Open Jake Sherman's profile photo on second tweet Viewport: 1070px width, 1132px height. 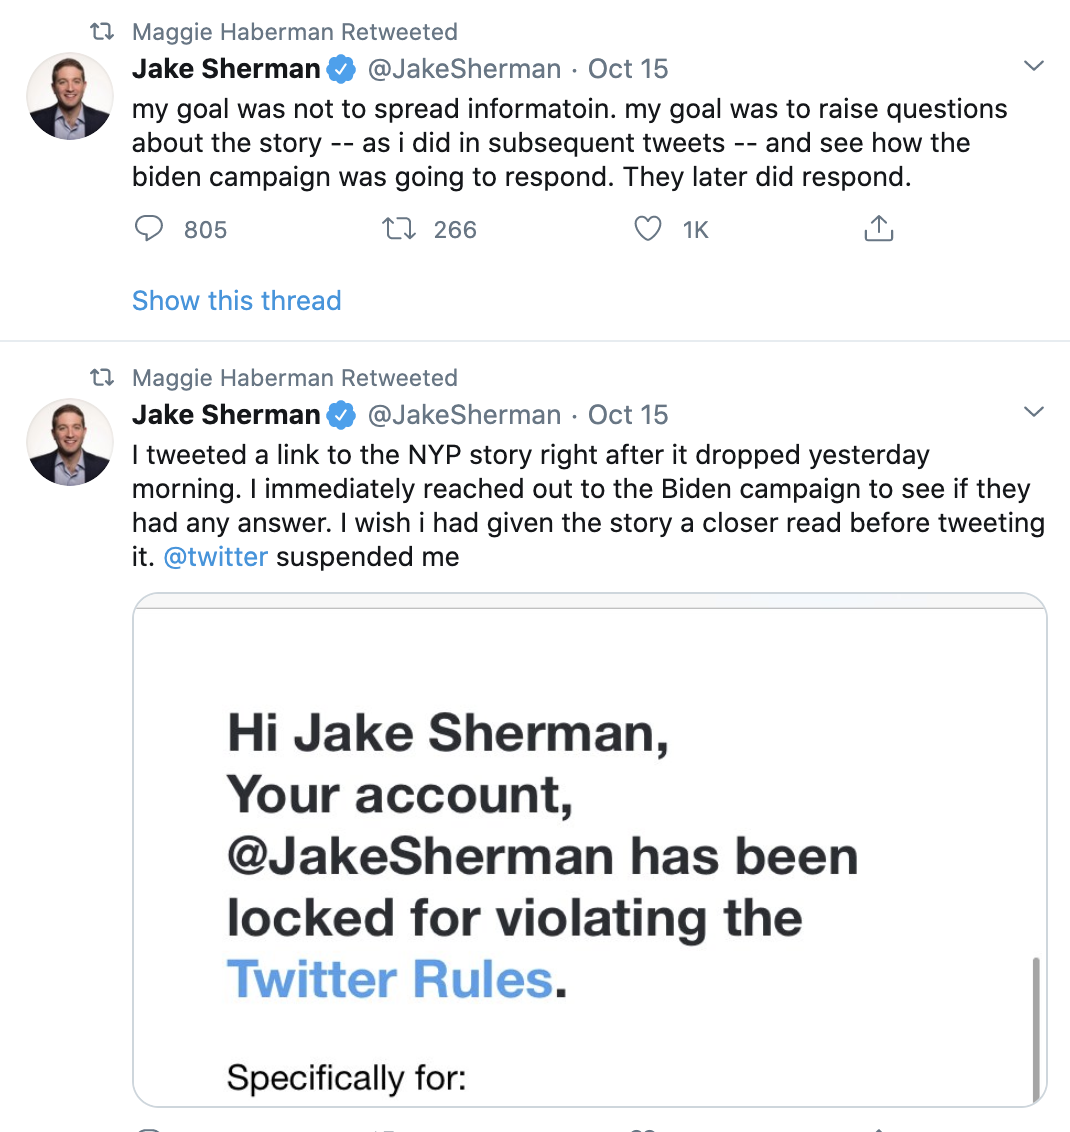coord(69,442)
